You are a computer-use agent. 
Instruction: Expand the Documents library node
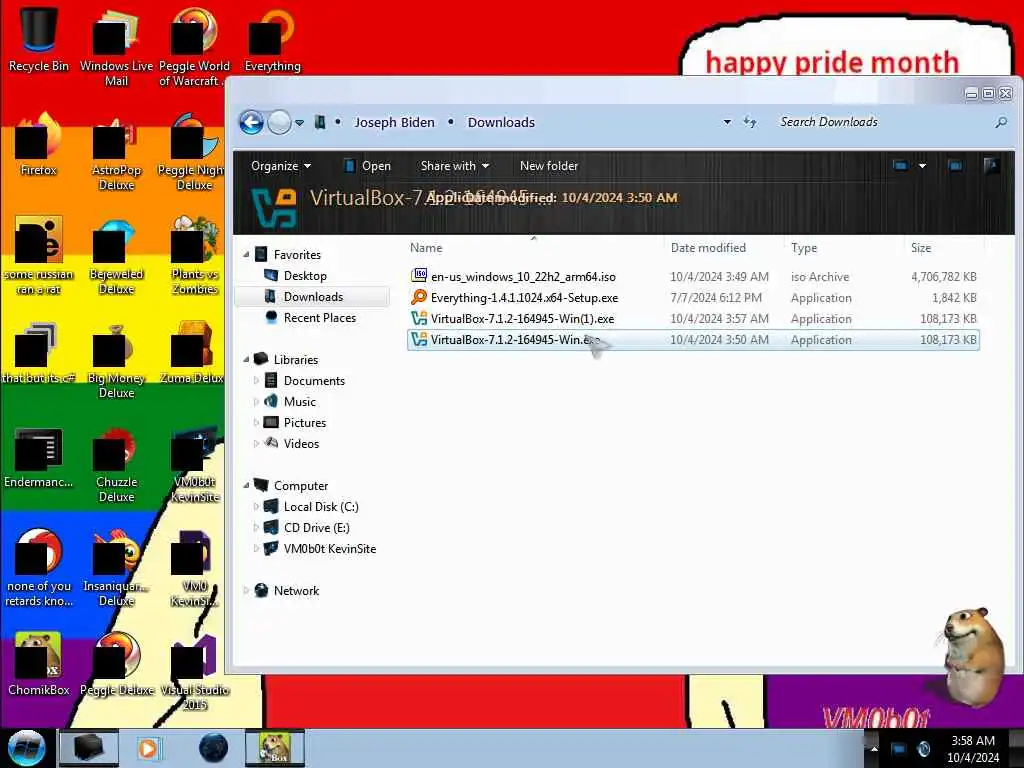pyautogui.click(x=256, y=381)
